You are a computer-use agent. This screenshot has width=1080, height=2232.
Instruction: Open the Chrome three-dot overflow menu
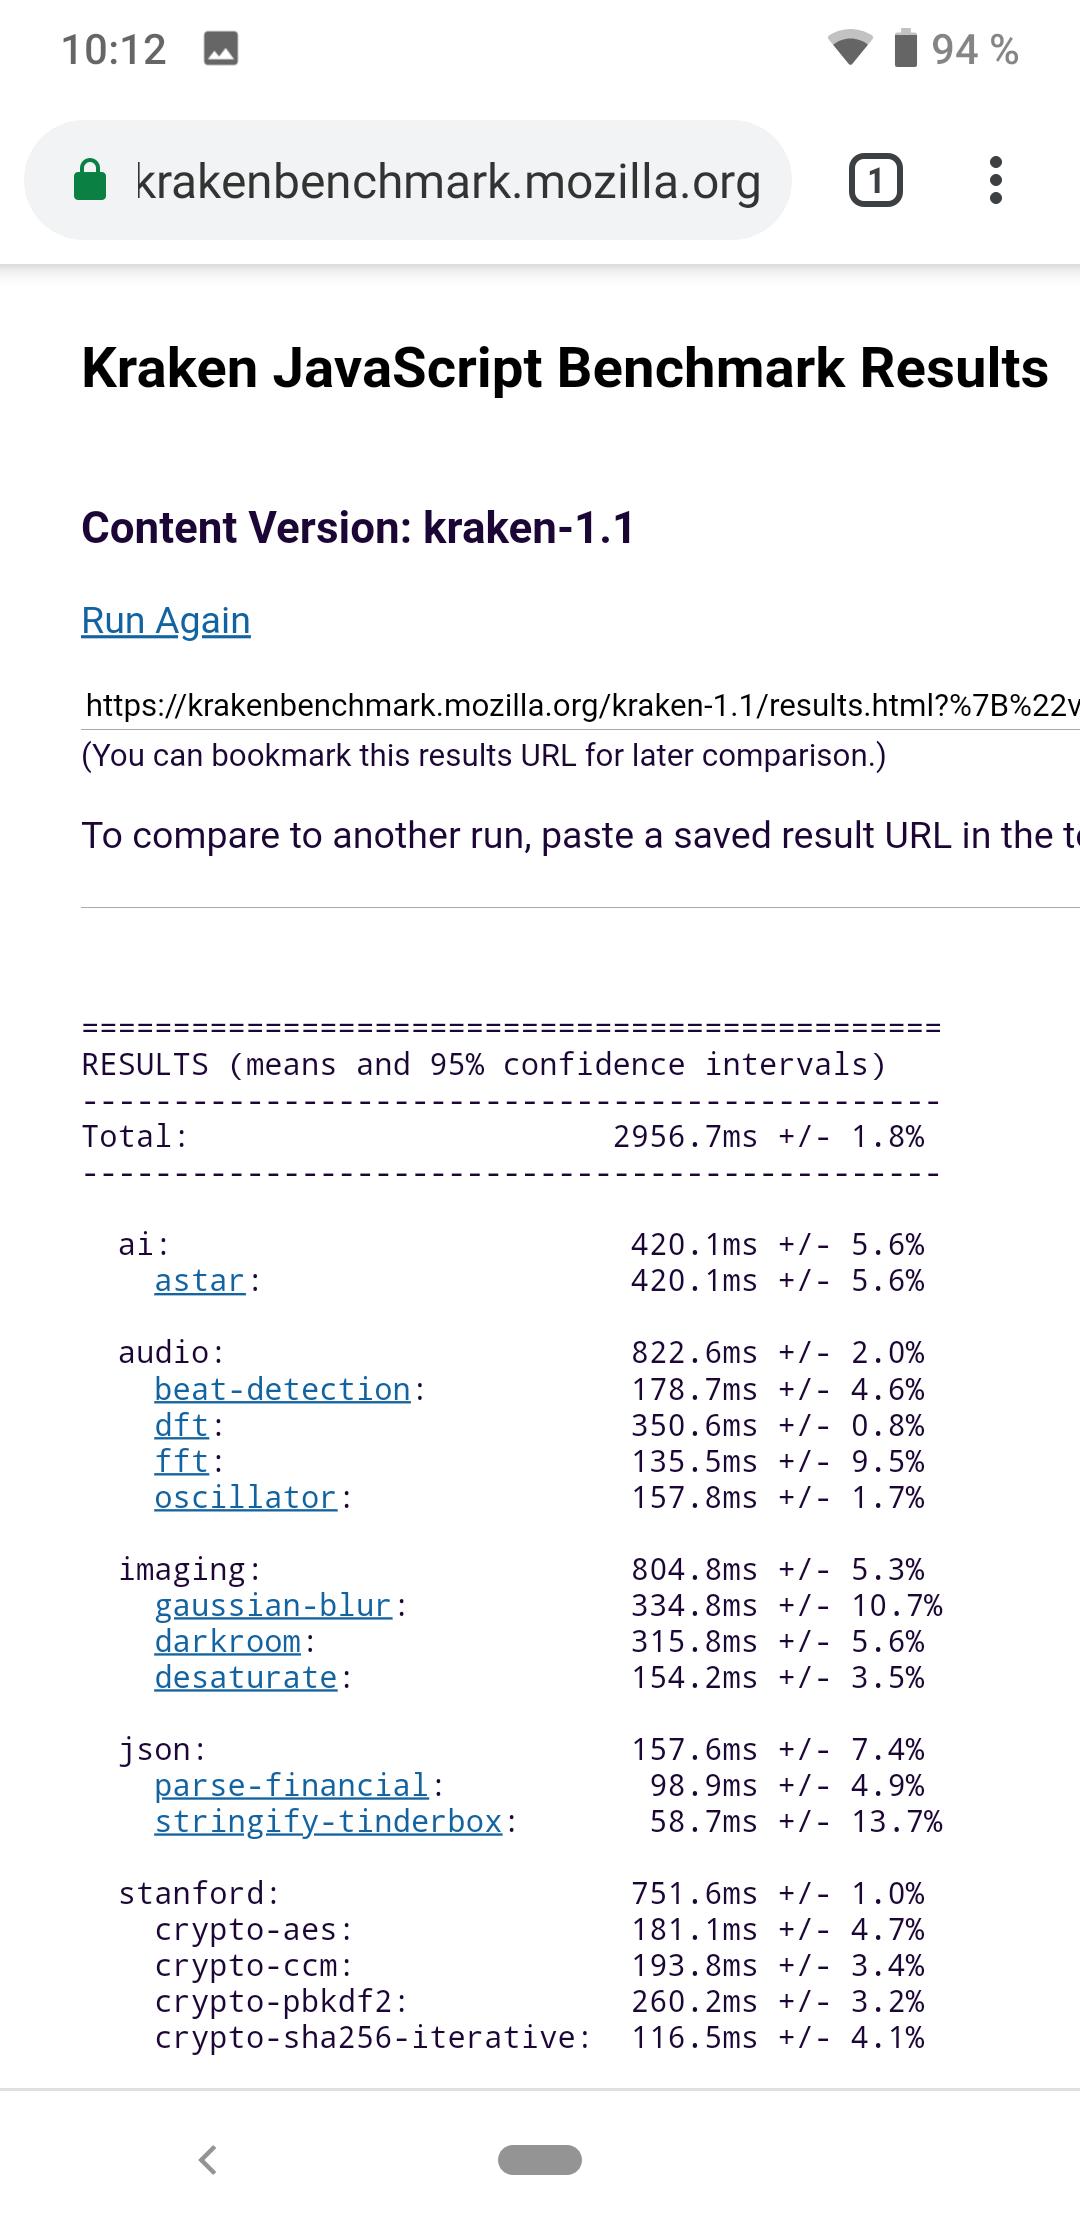point(995,181)
